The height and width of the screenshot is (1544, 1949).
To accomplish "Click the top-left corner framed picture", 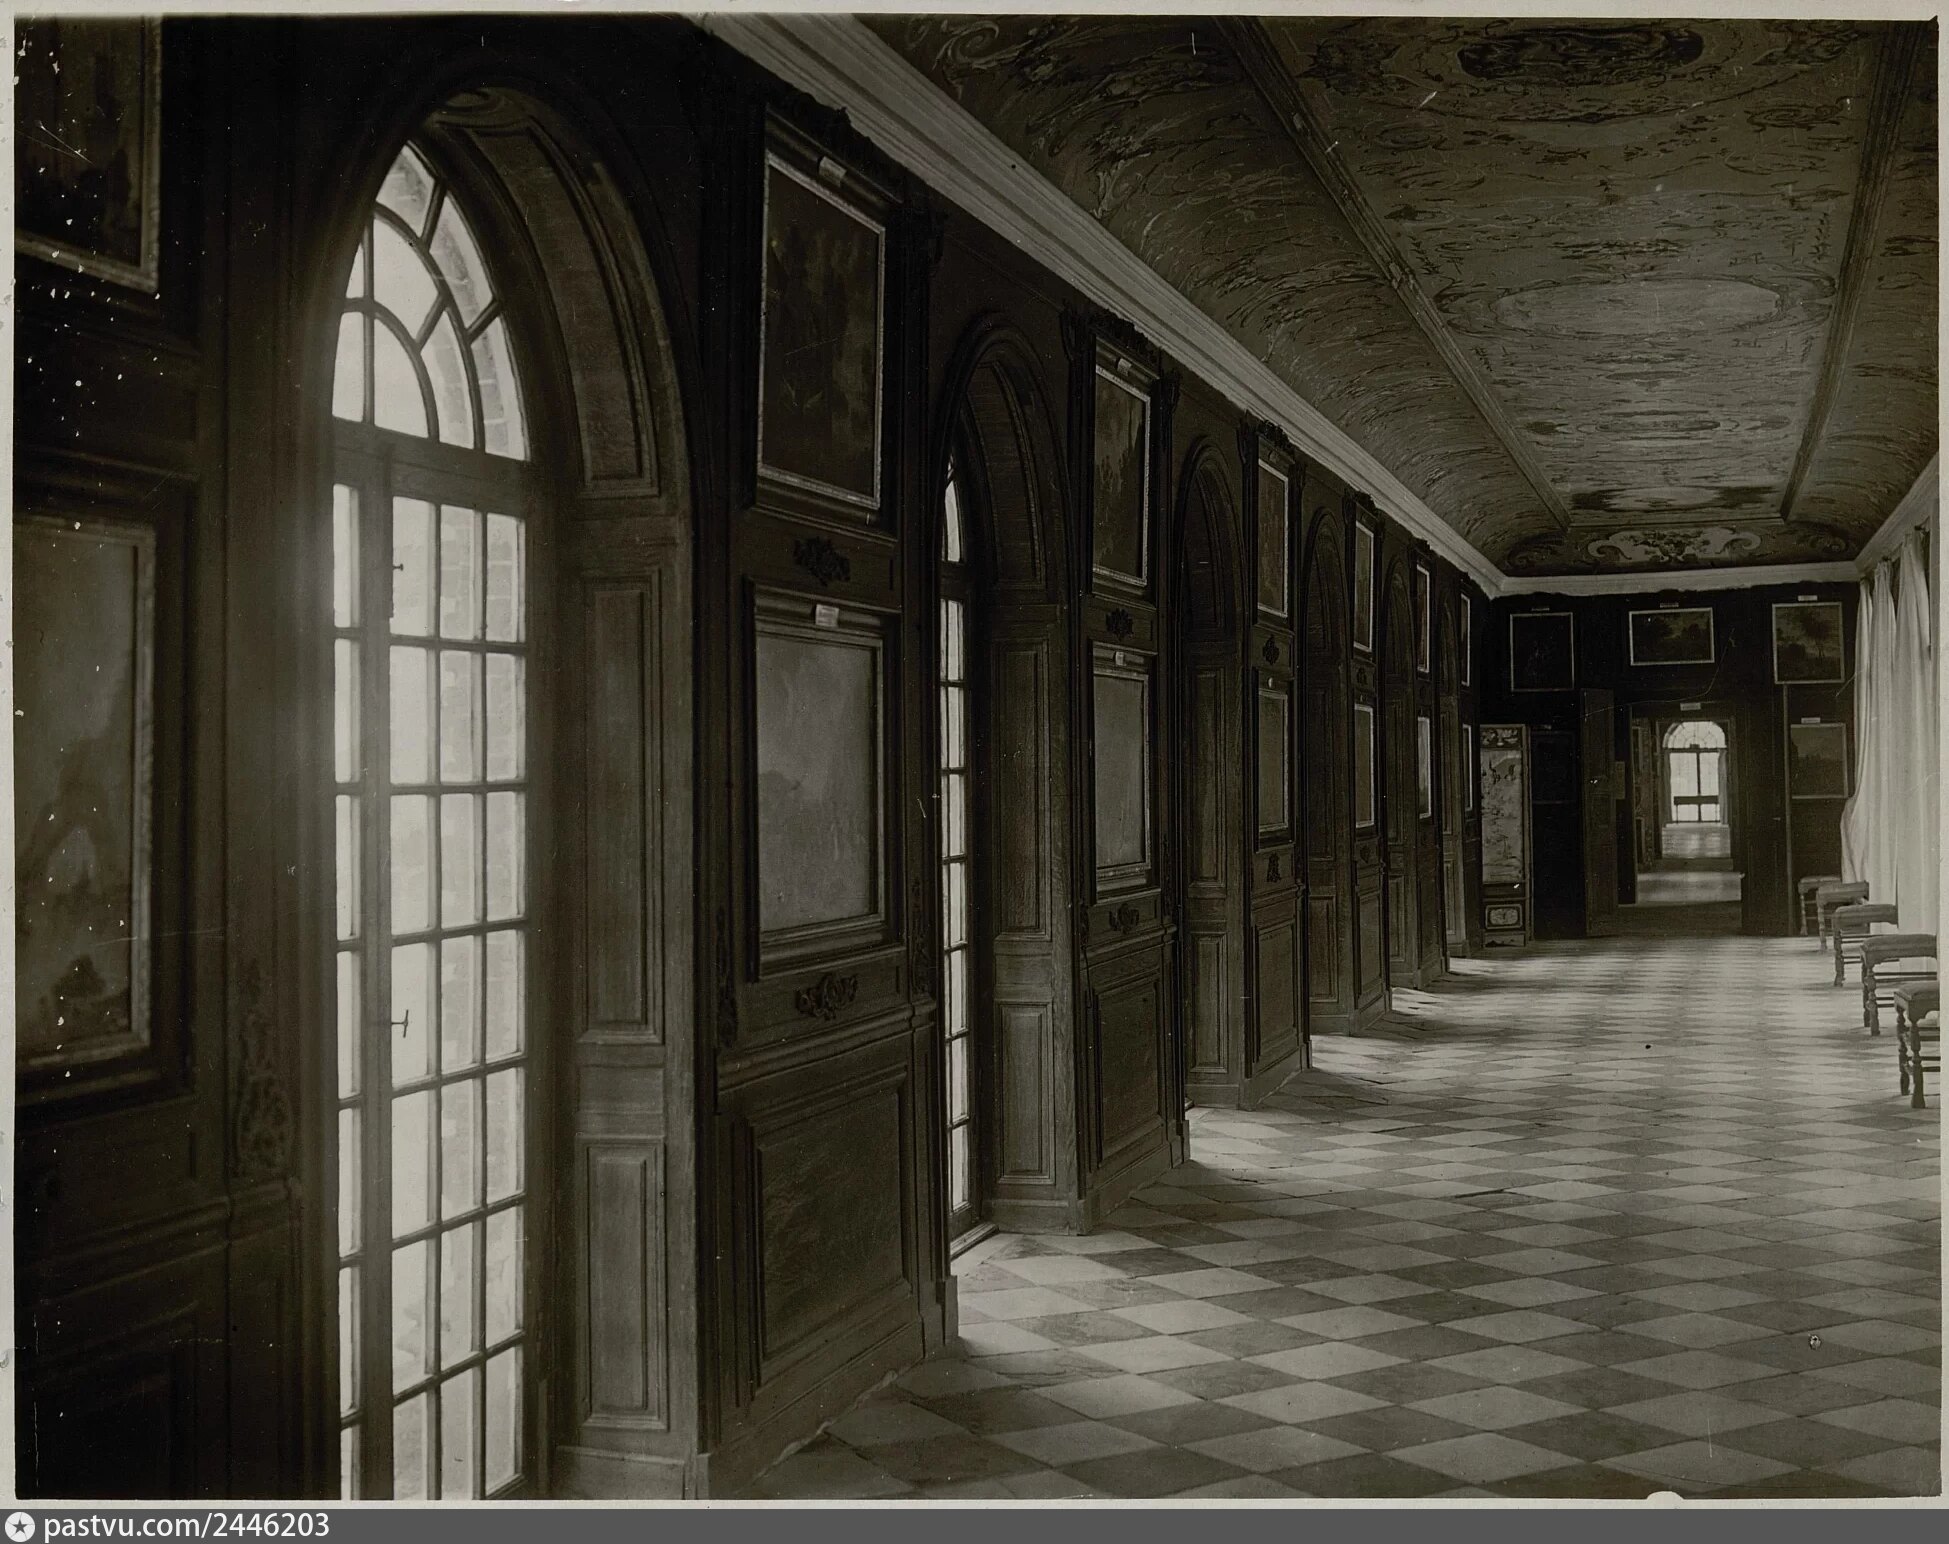I will coord(85,150).
